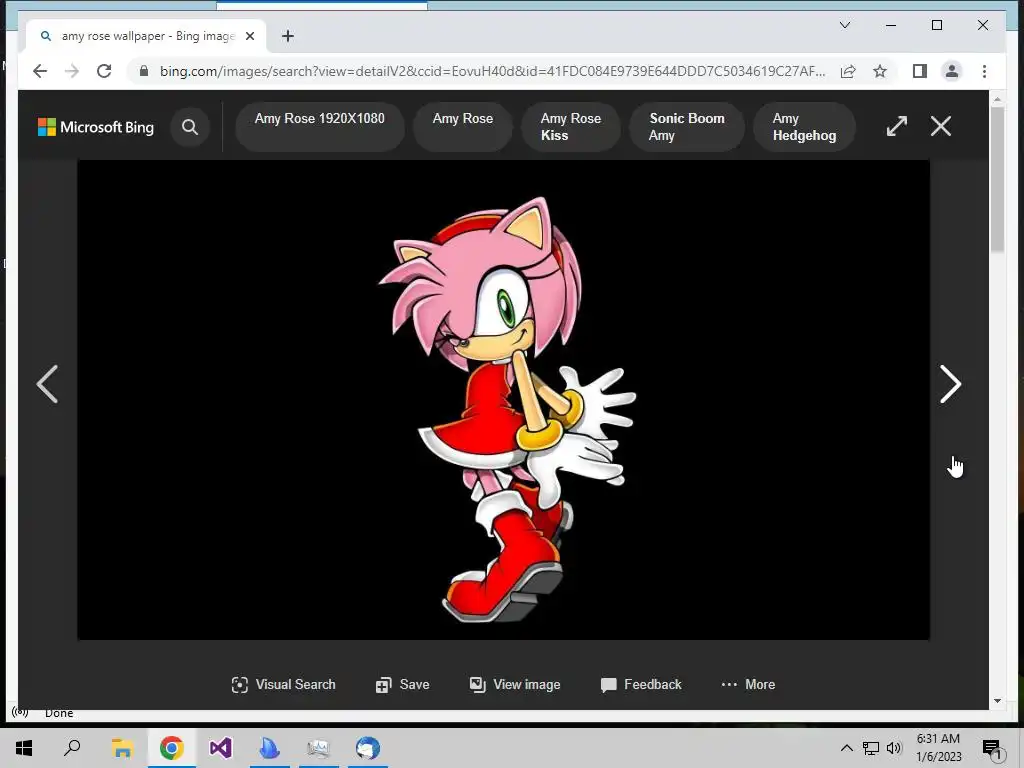Open a new browser tab
This screenshot has width=1024, height=768.
click(288, 36)
